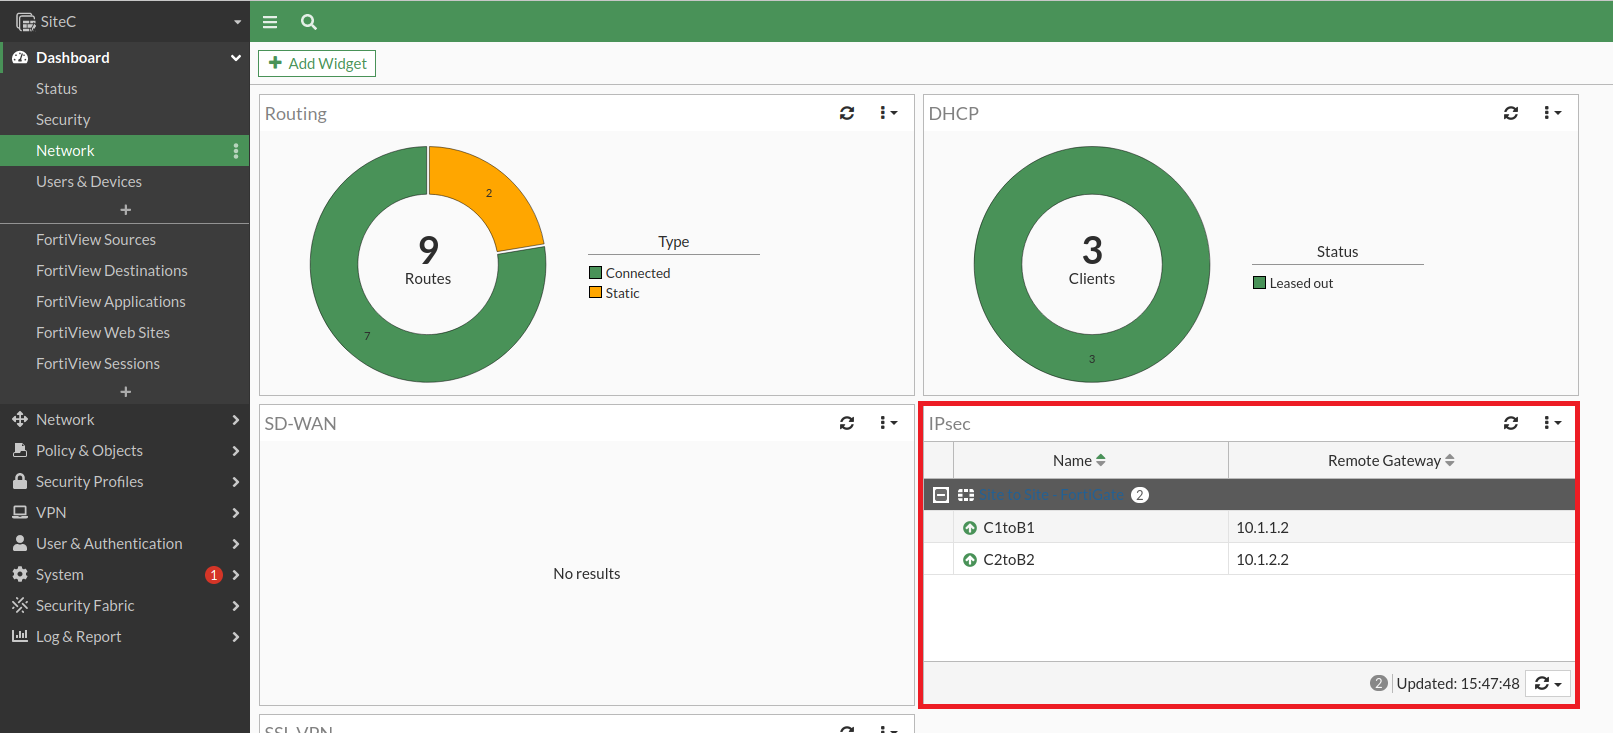The image size is (1613, 733).
Task: Open the search magnifier in top bar
Action: click(309, 22)
